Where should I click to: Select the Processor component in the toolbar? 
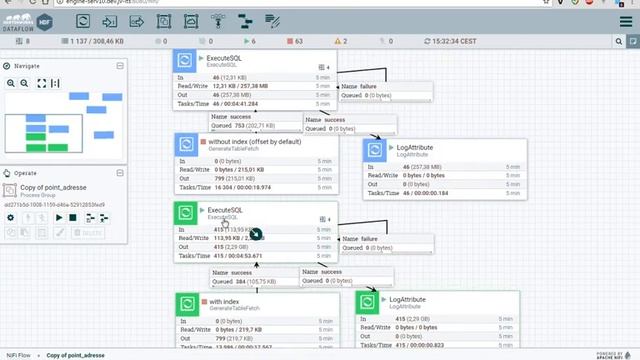click(x=83, y=21)
